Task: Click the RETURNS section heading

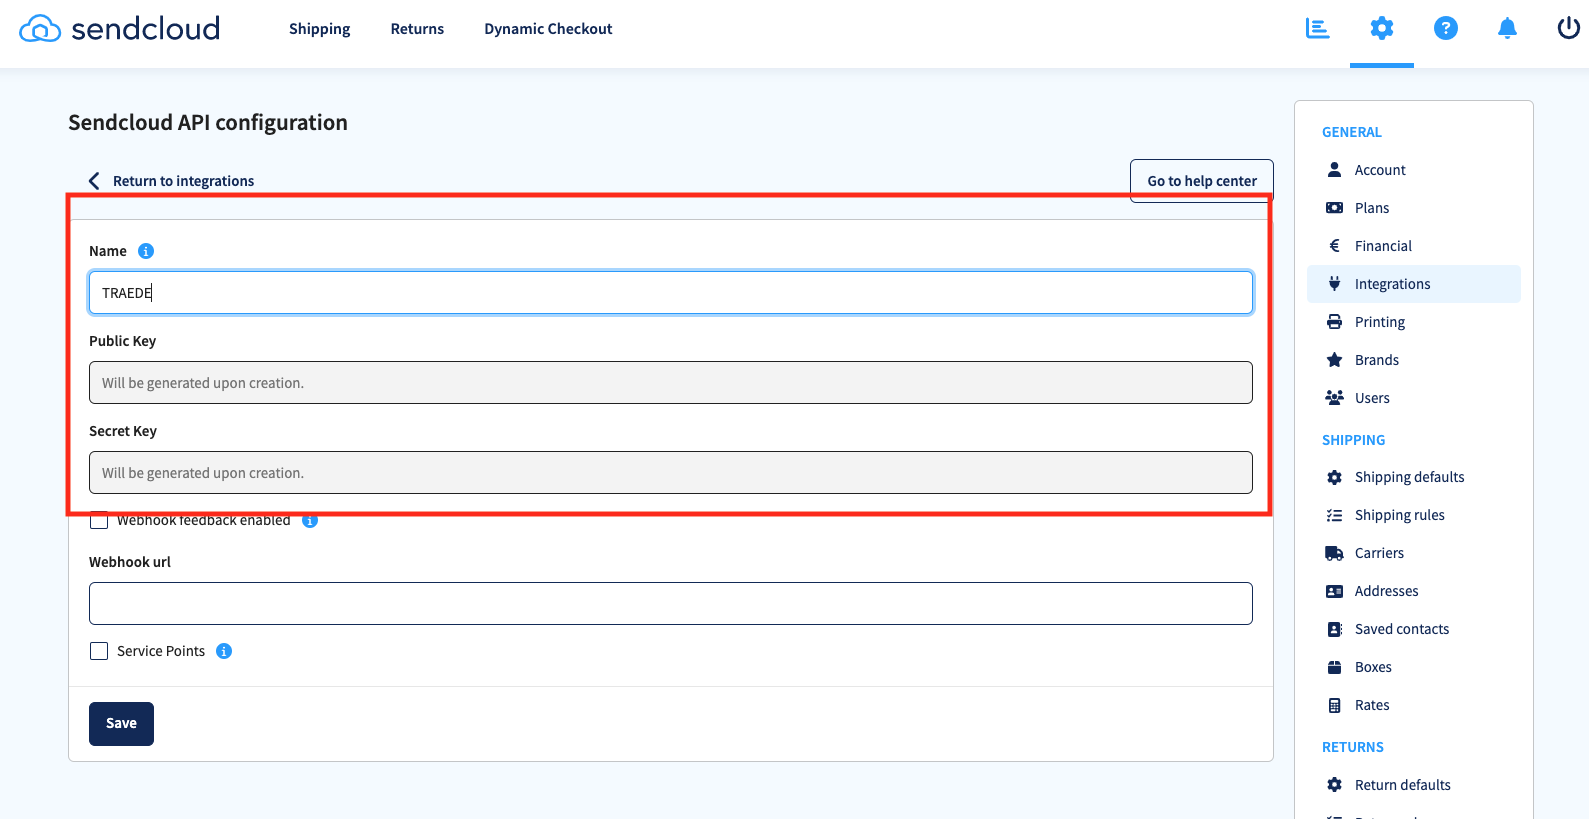Action: tap(1353, 747)
